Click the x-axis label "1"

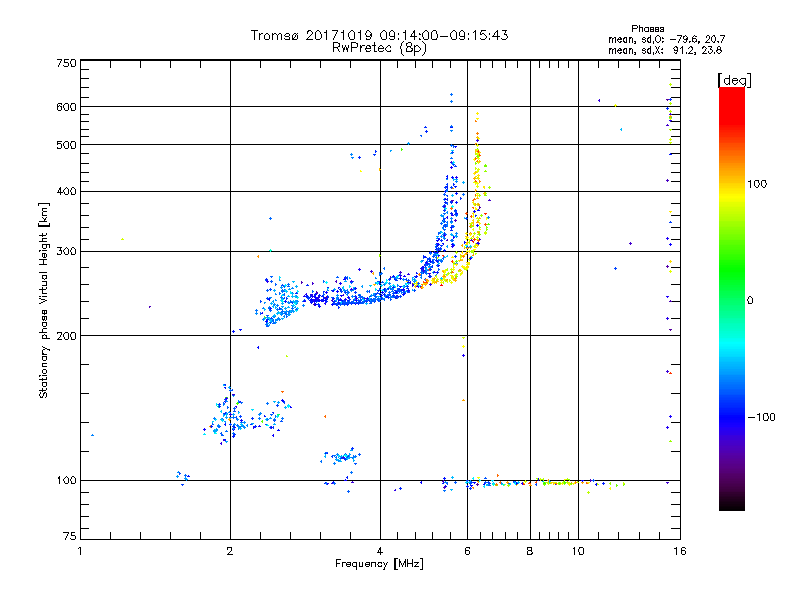pos(80,551)
